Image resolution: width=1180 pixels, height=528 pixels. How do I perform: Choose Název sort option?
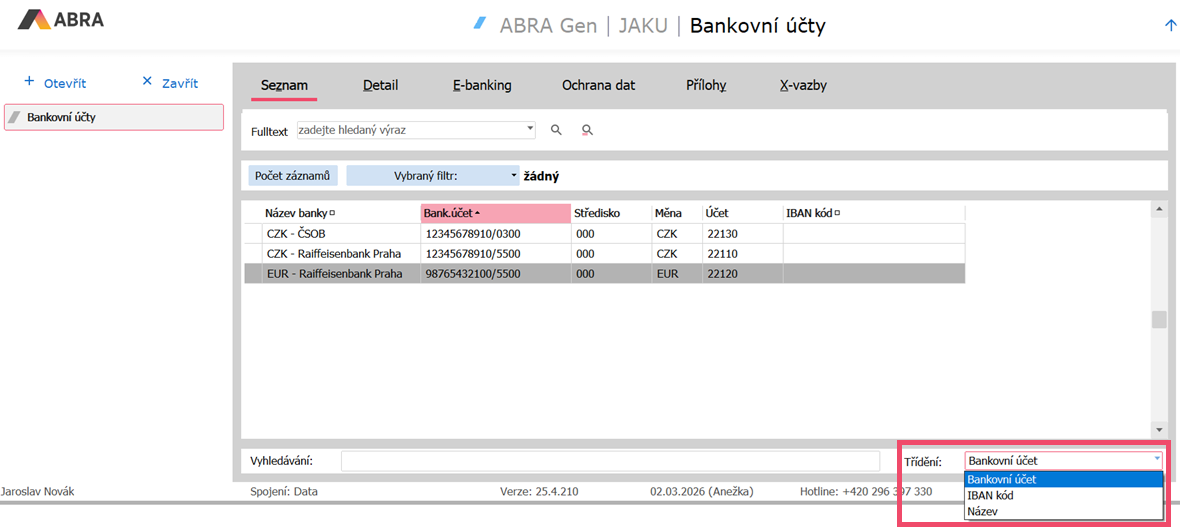[x=1064, y=511]
